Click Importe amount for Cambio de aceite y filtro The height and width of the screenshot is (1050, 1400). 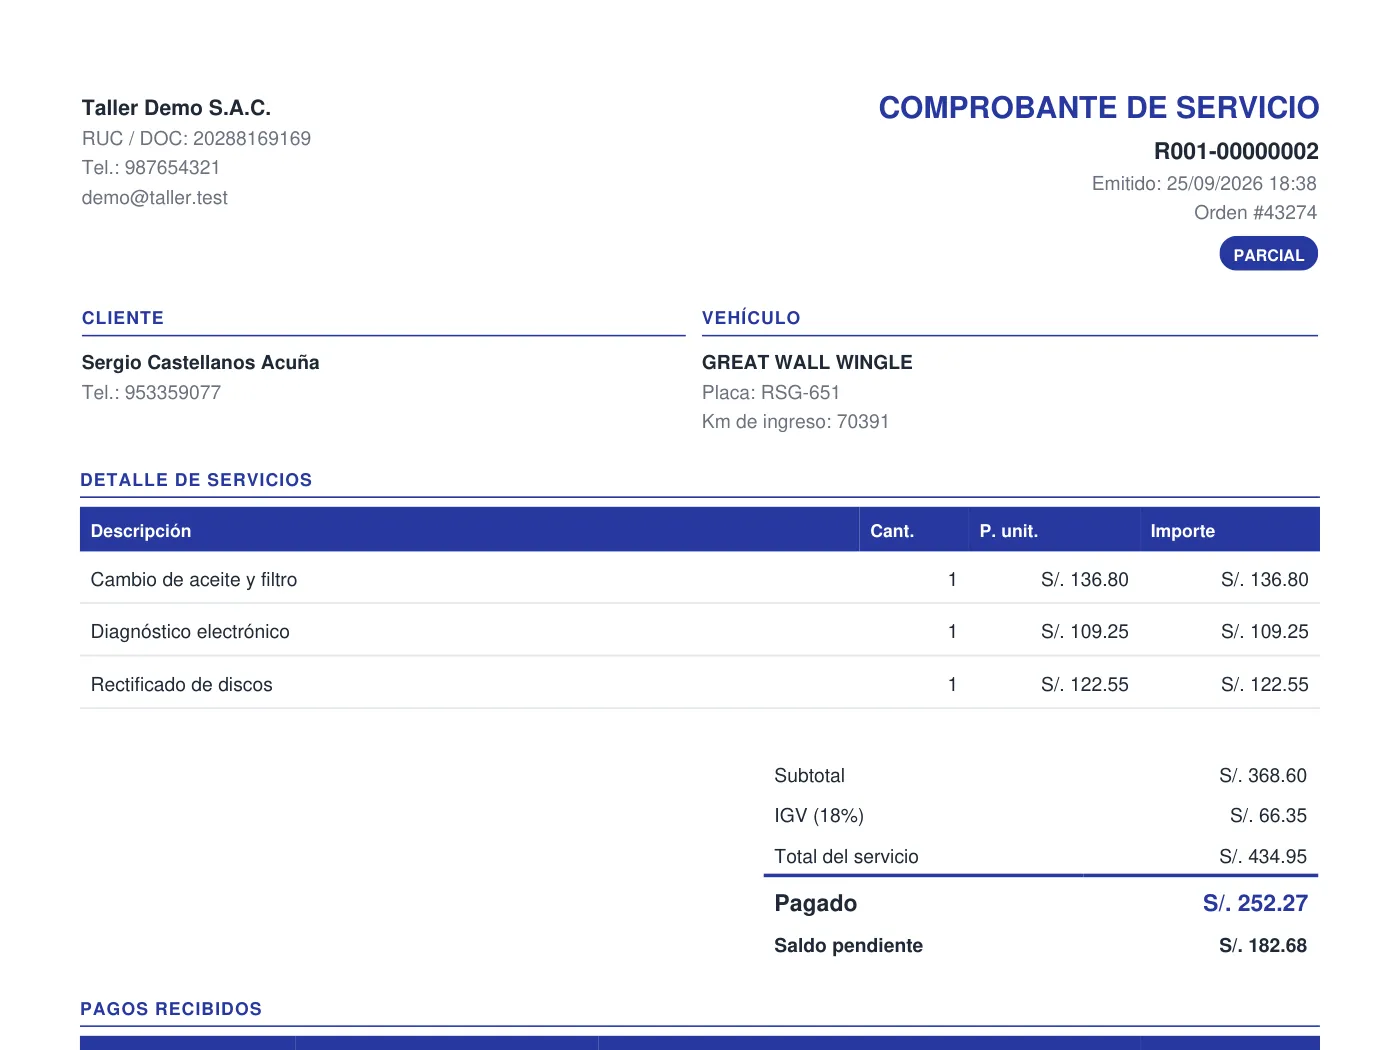coord(1265,579)
